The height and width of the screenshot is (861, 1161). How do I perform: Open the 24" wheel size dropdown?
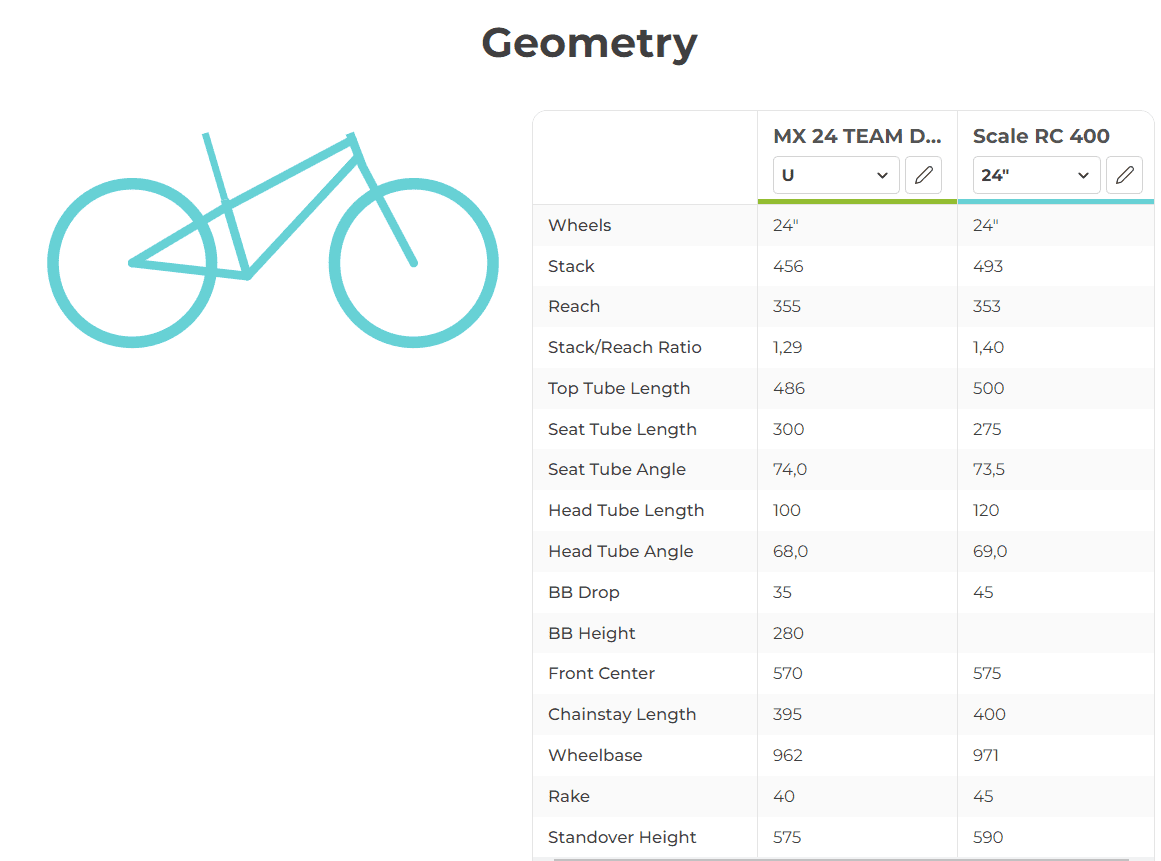pos(1036,175)
